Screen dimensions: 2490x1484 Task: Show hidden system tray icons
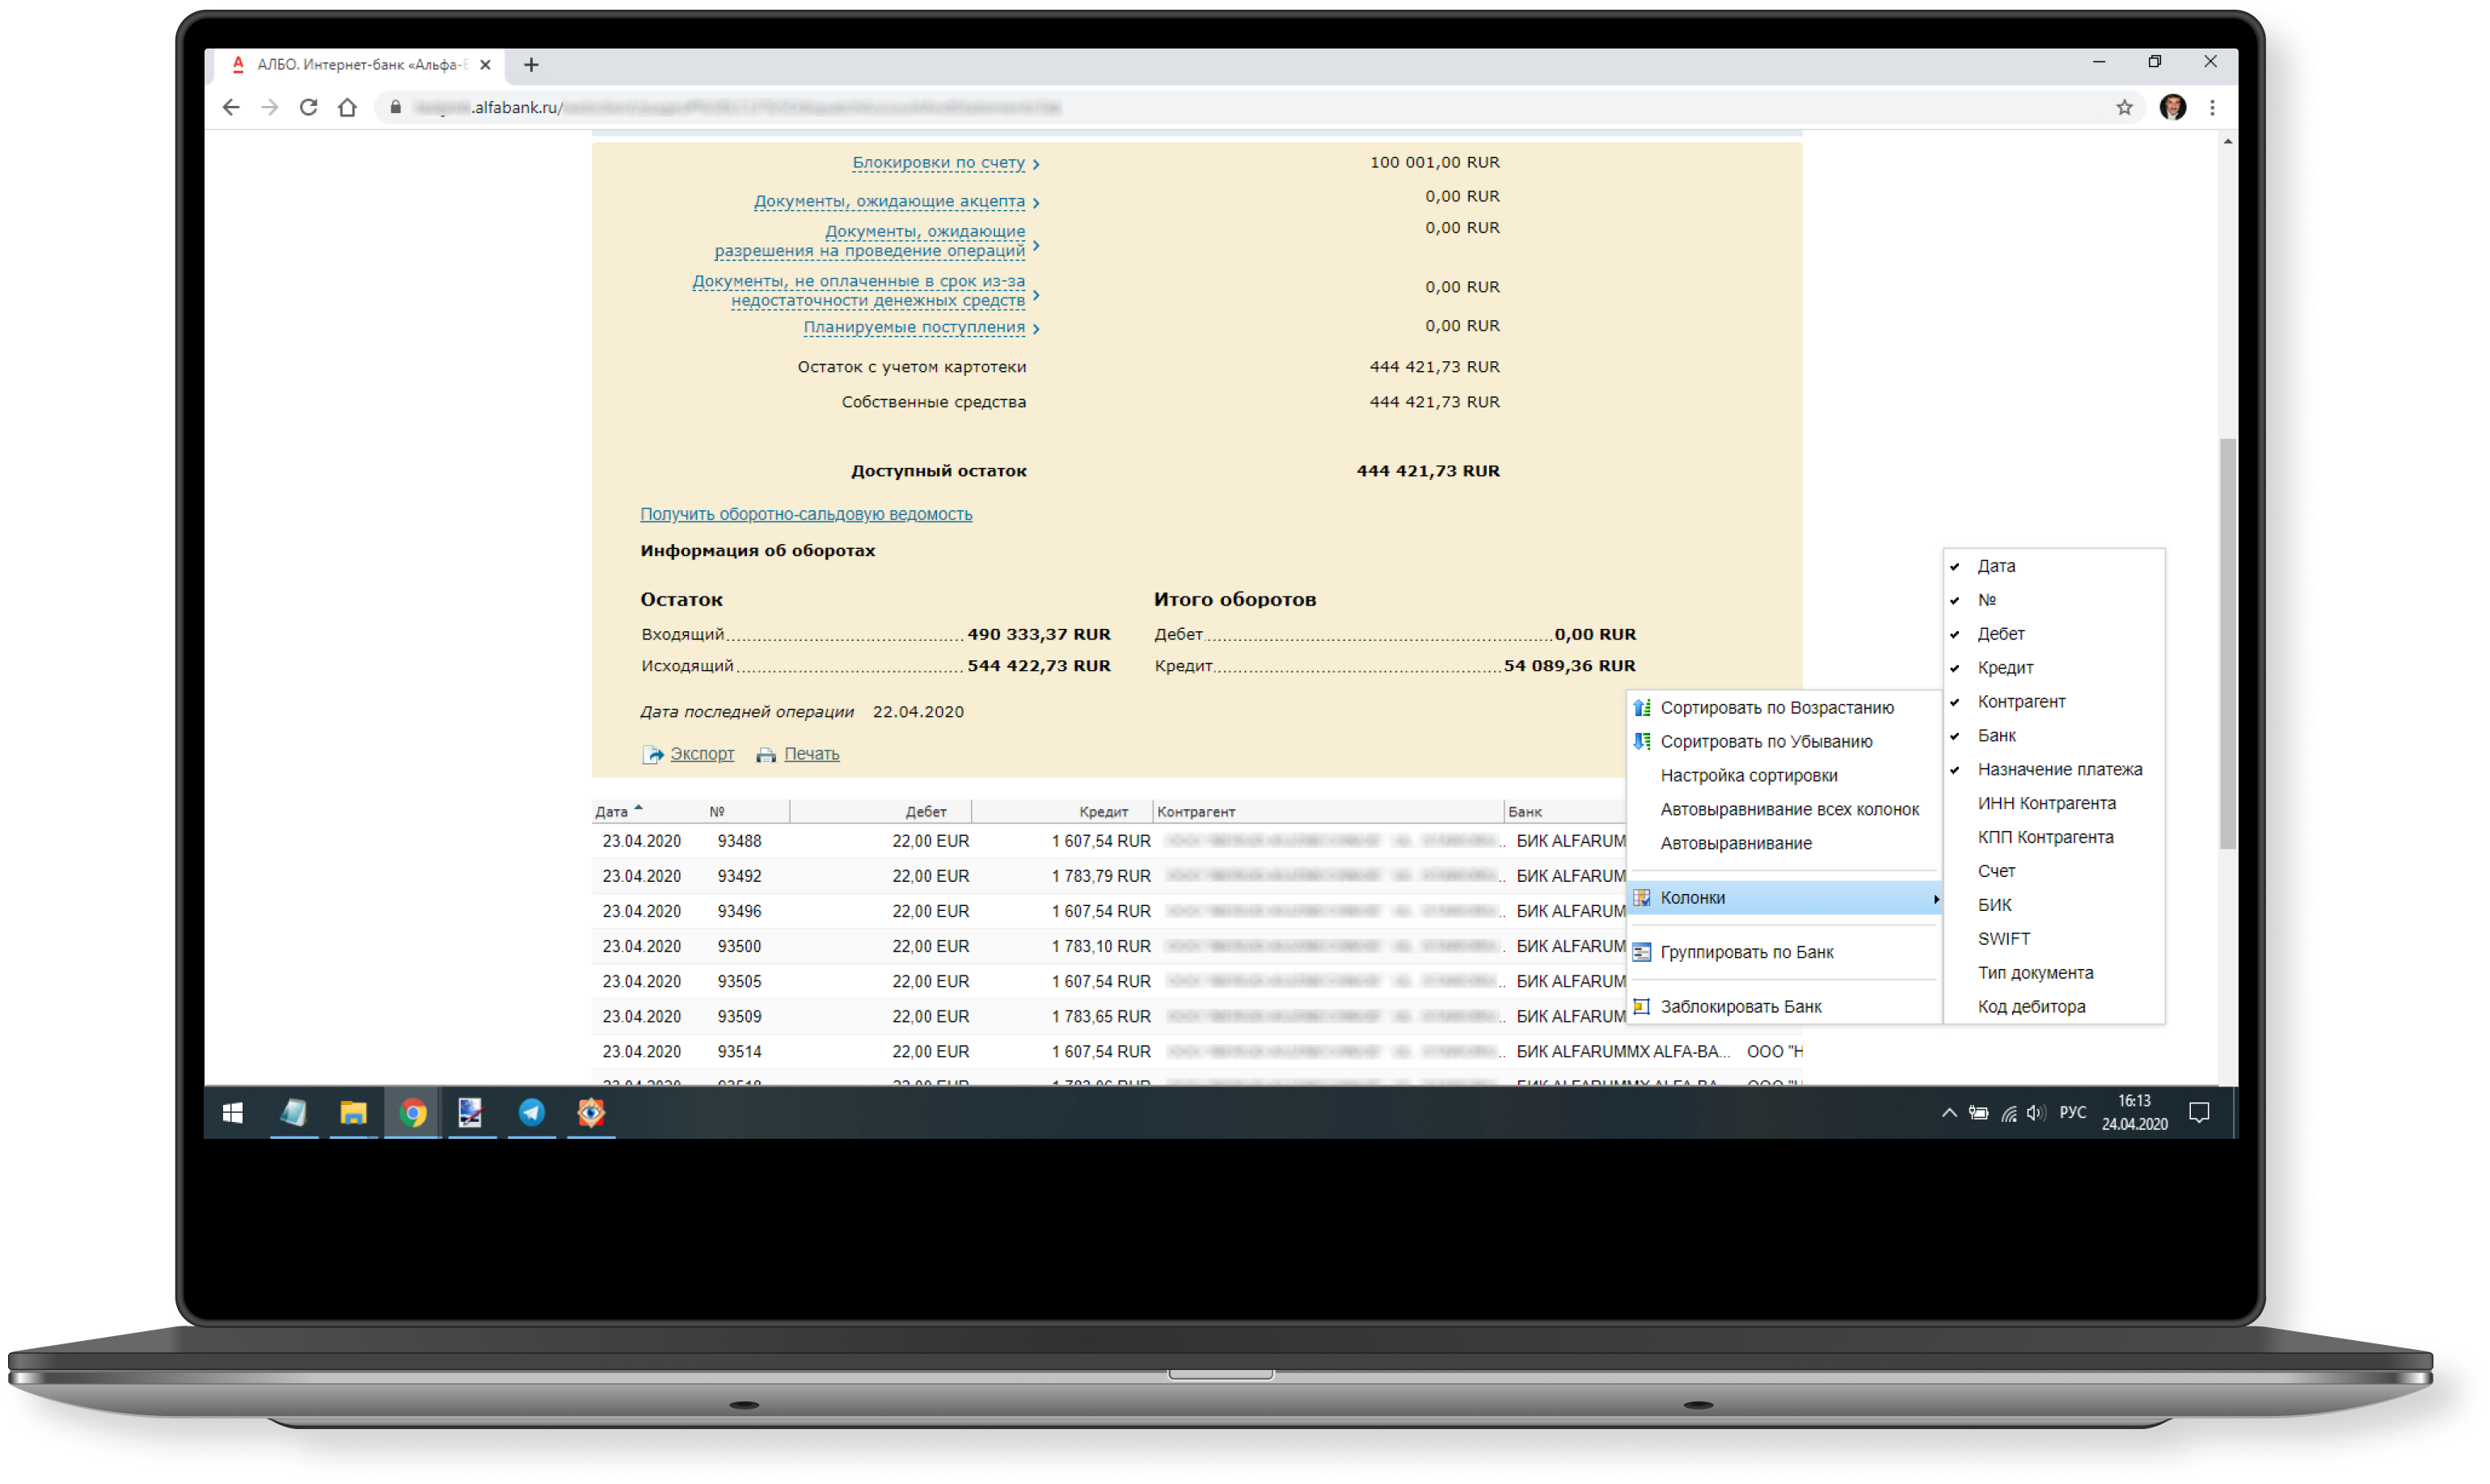1949,1113
